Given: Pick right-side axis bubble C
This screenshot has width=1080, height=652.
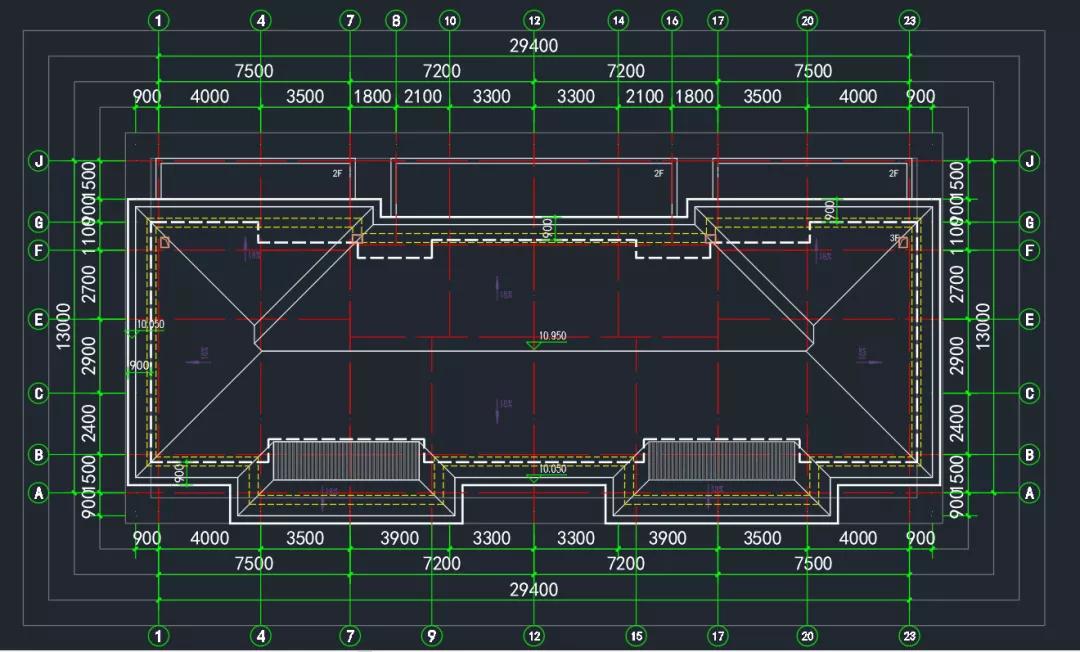Looking at the screenshot, I should point(1030,393).
